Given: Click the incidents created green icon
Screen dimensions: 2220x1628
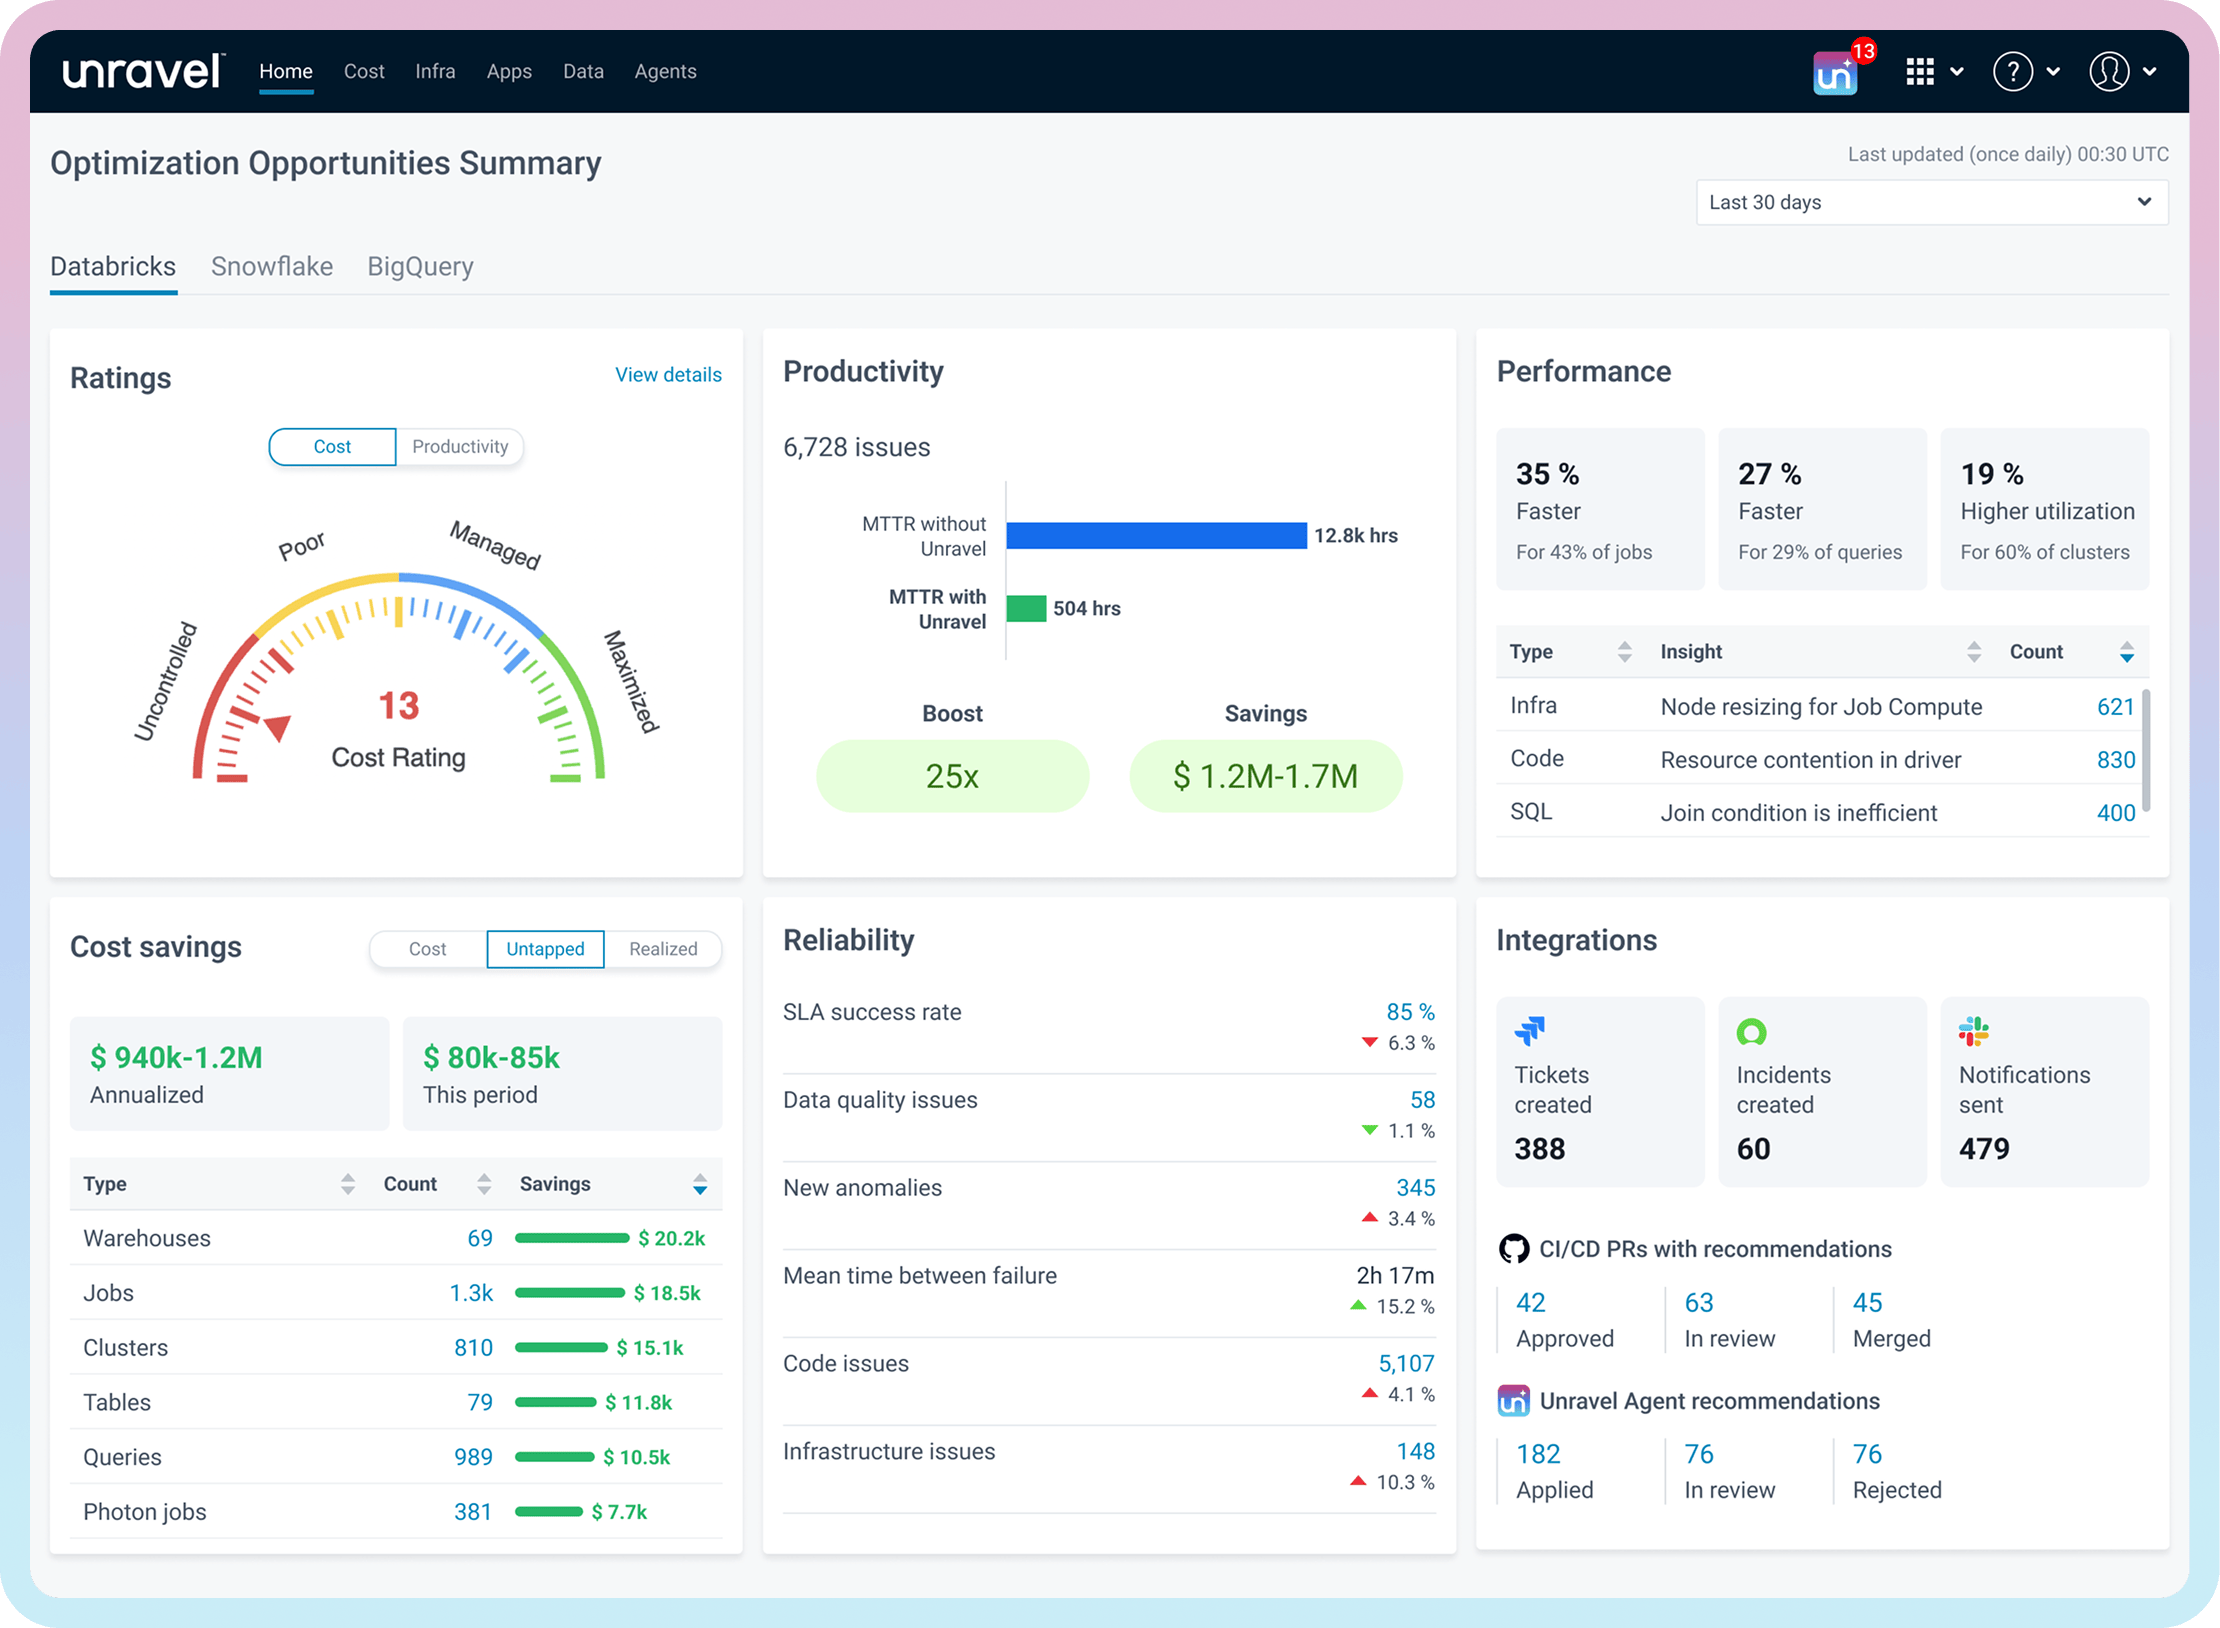Looking at the screenshot, I should click(1752, 1031).
